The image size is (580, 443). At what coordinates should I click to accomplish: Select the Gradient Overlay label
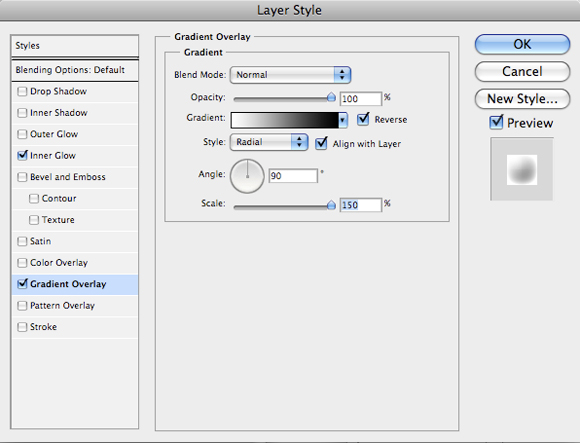pos(68,284)
